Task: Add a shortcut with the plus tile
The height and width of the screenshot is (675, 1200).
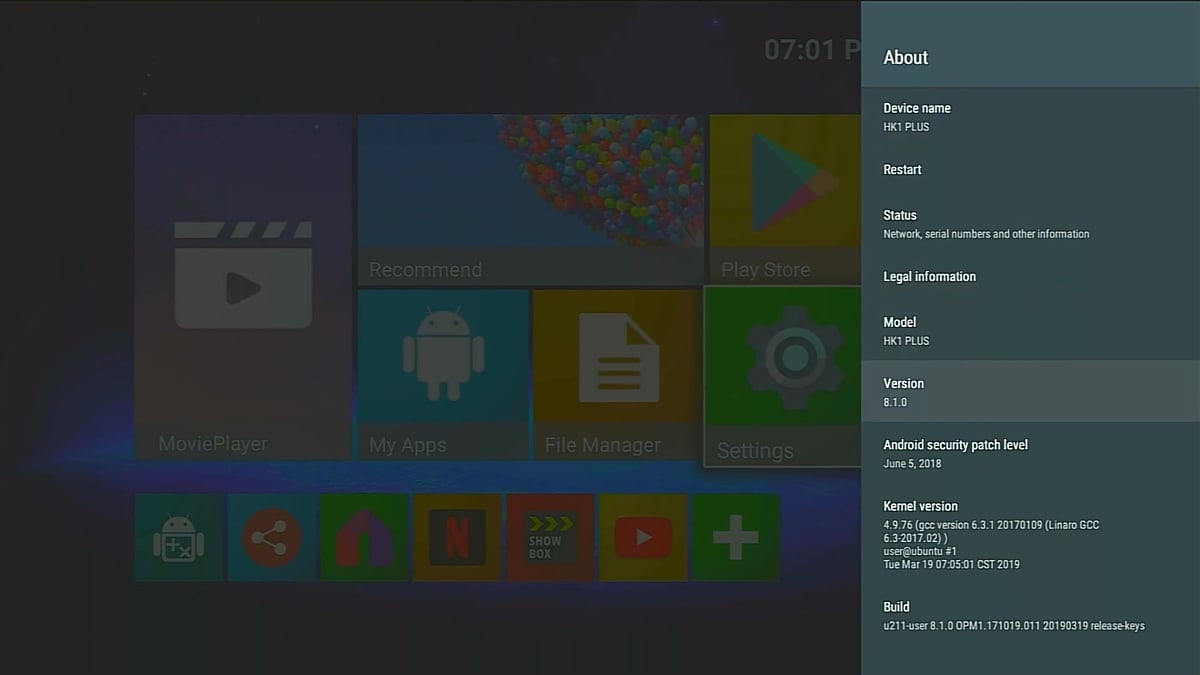Action: (x=736, y=538)
